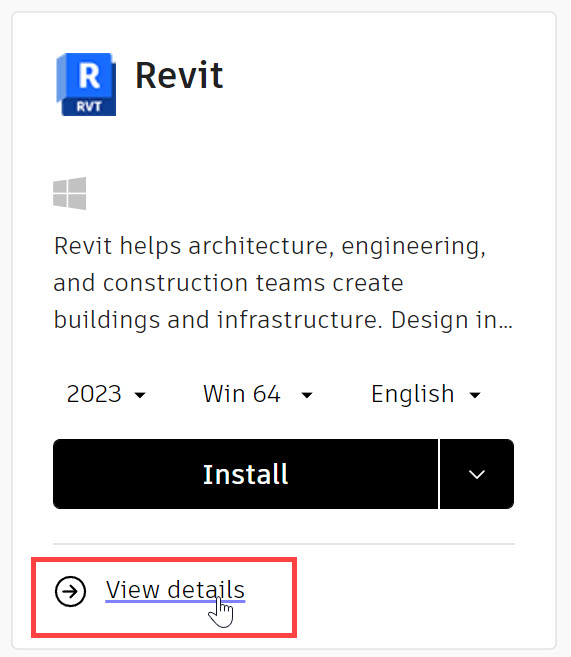The image size is (571, 657).
Task: Click the circled arrow icon beside View details
Action: [x=70, y=591]
